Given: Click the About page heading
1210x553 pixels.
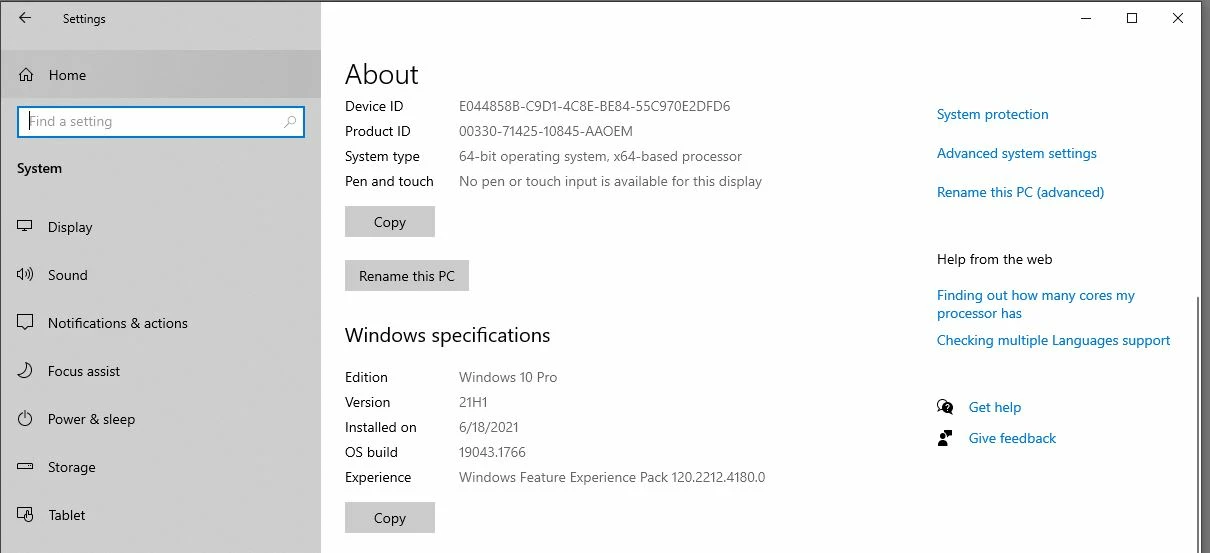Looking at the screenshot, I should coord(382,75).
